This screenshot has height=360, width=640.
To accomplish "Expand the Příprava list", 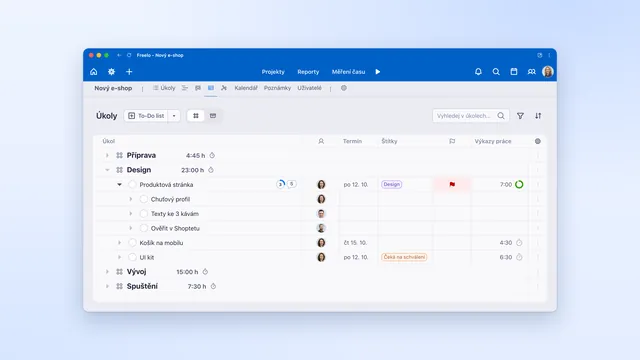I will click(x=107, y=156).
